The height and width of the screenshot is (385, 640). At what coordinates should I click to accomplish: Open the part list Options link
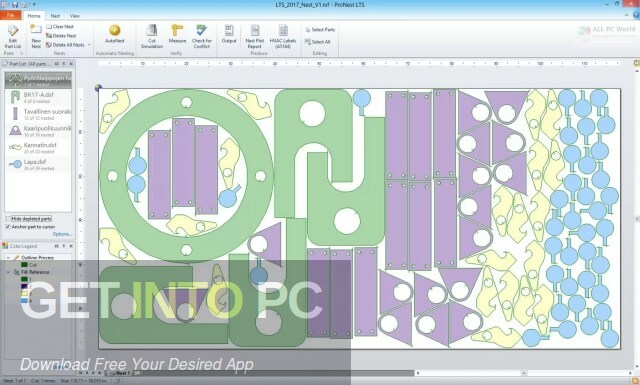tap(62, 234)
